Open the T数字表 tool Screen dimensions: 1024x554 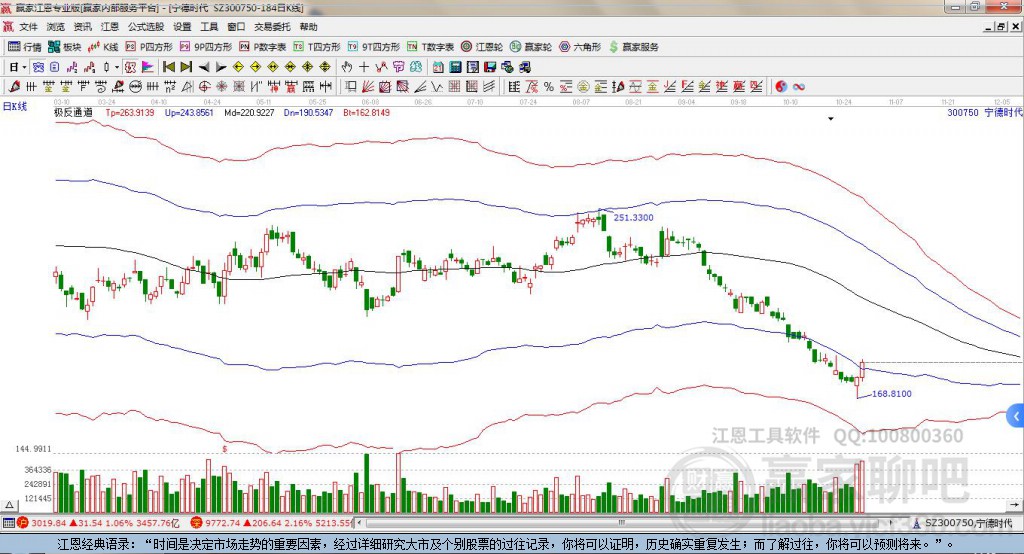click(x=430, y=47)
